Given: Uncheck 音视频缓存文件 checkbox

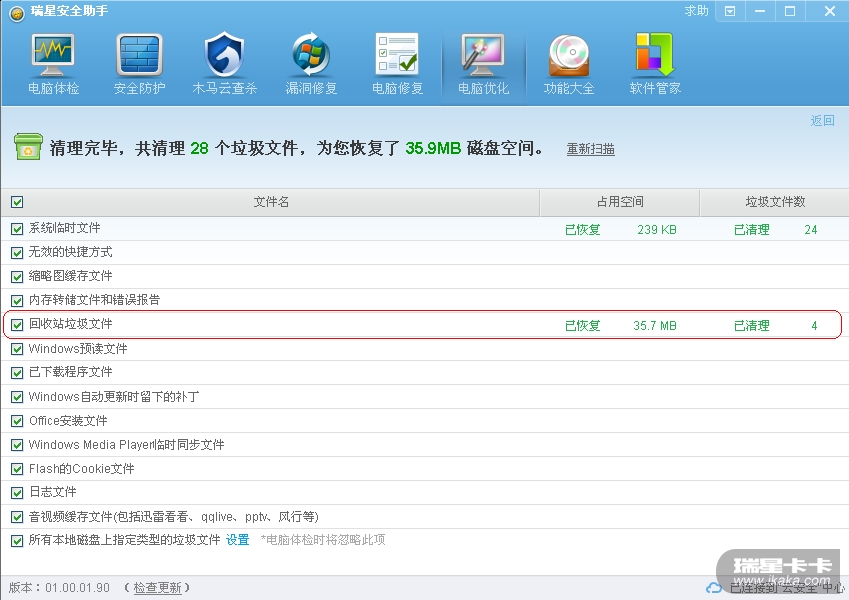Looking at the screenshot, I should coord(17,517).
